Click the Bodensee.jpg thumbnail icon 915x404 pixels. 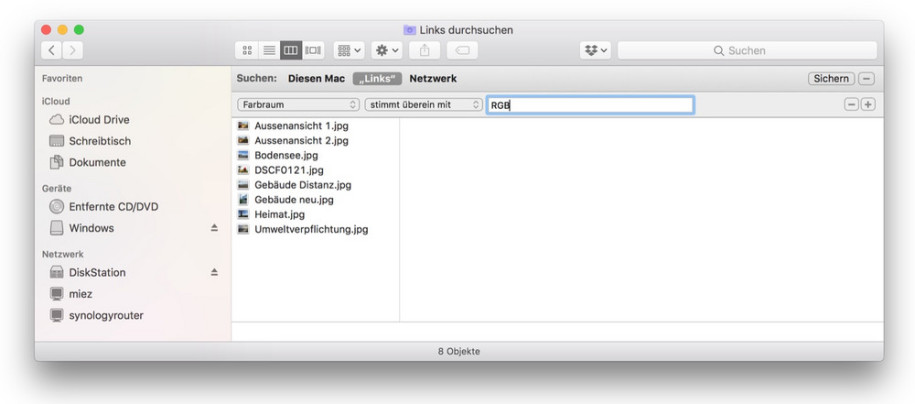[243, 155]
